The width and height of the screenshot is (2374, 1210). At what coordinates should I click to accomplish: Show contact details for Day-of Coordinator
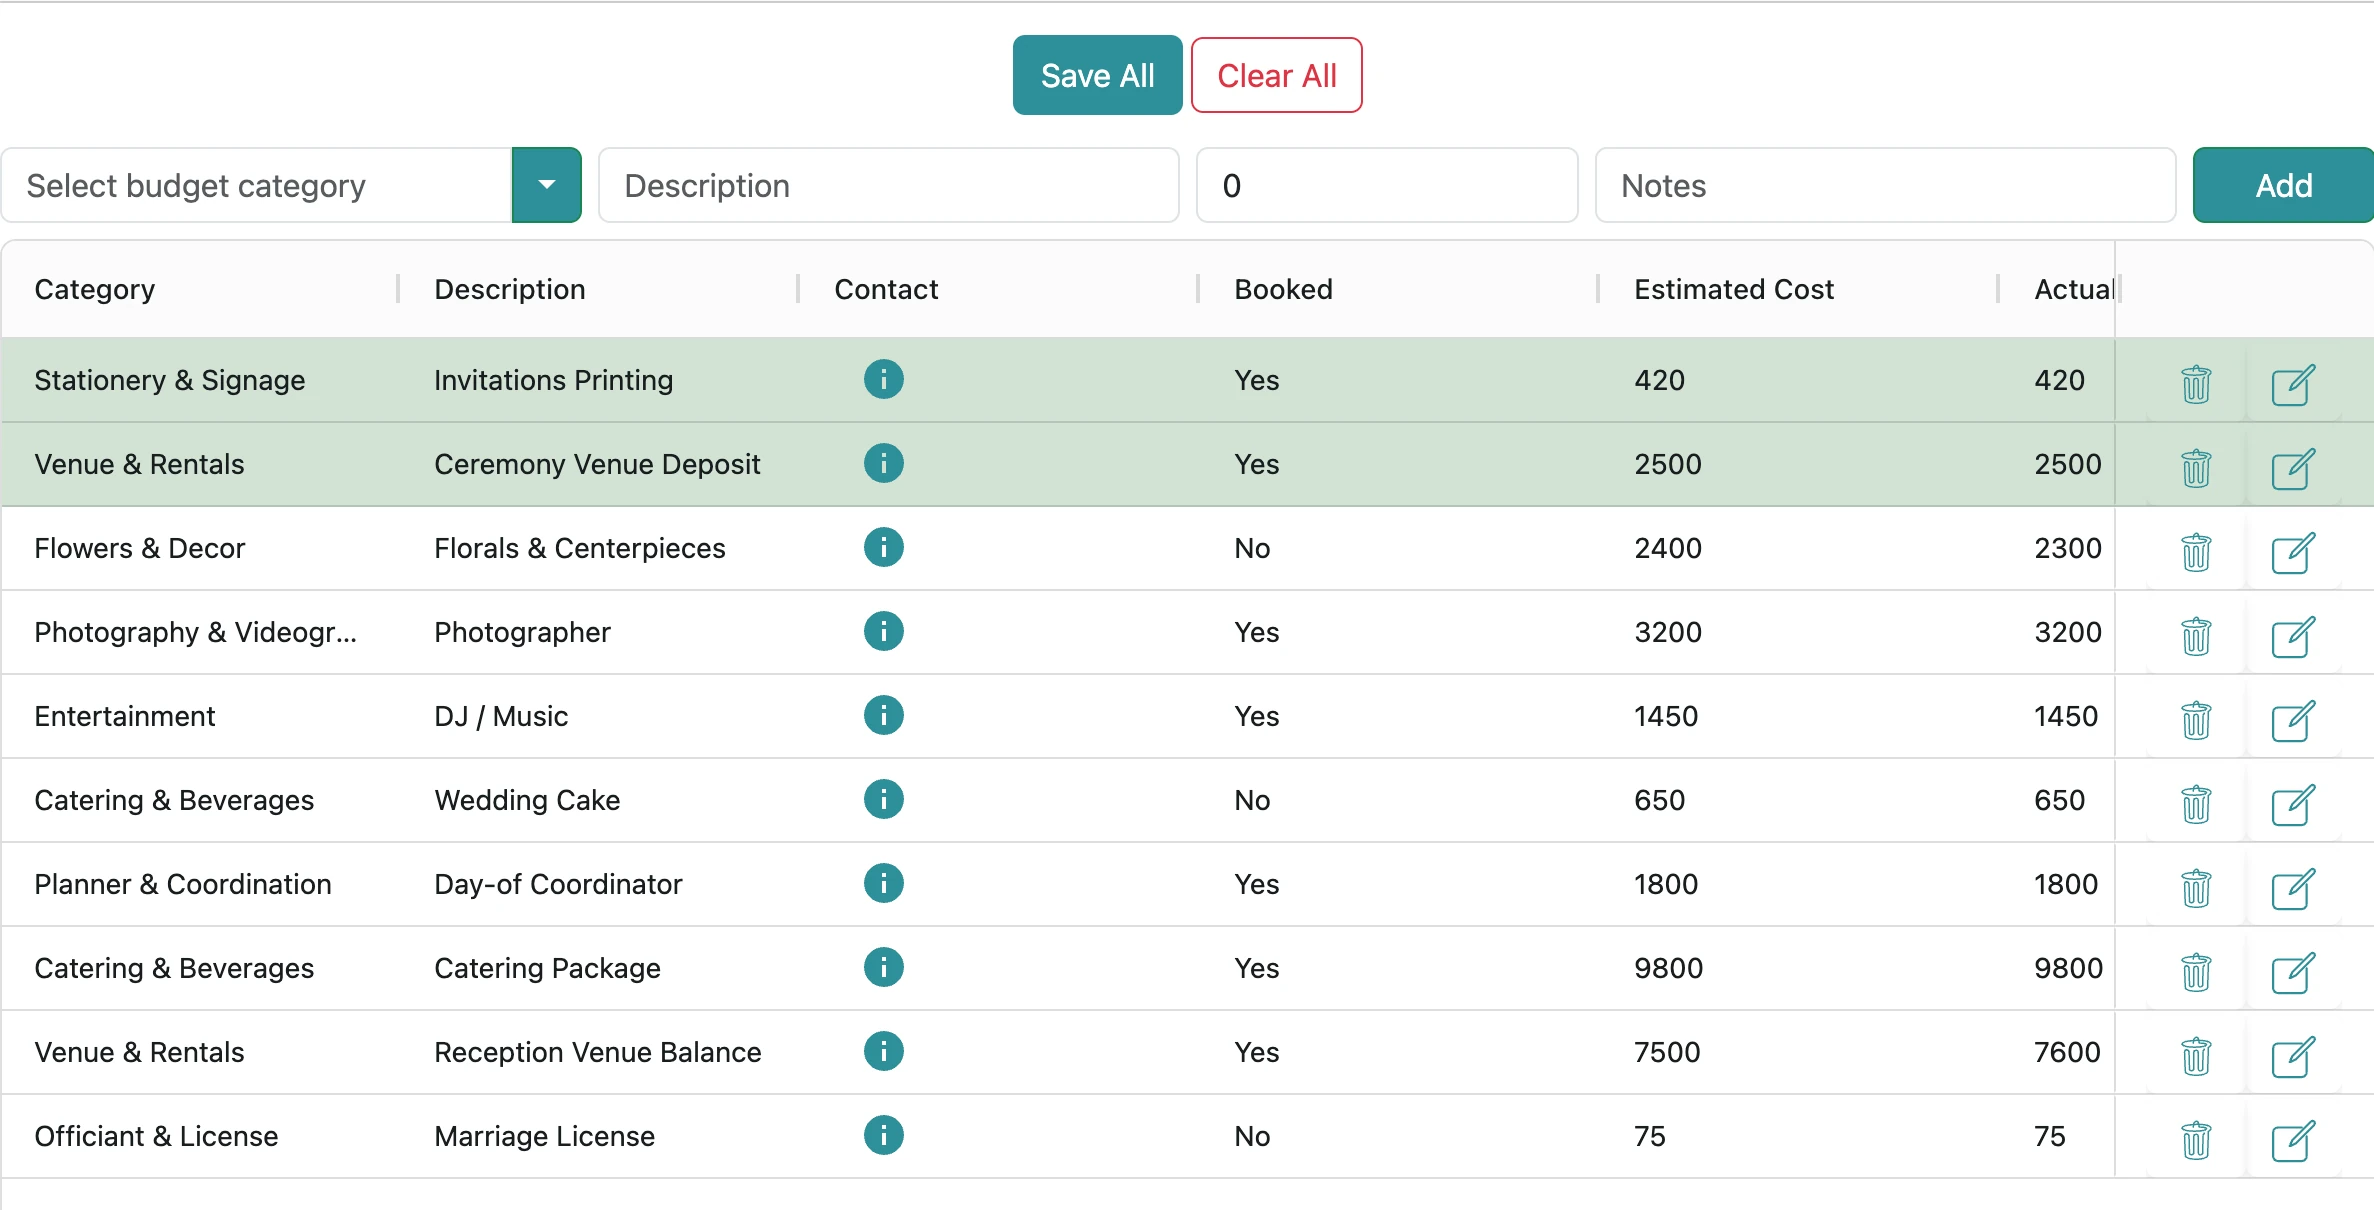pos(883,883)
